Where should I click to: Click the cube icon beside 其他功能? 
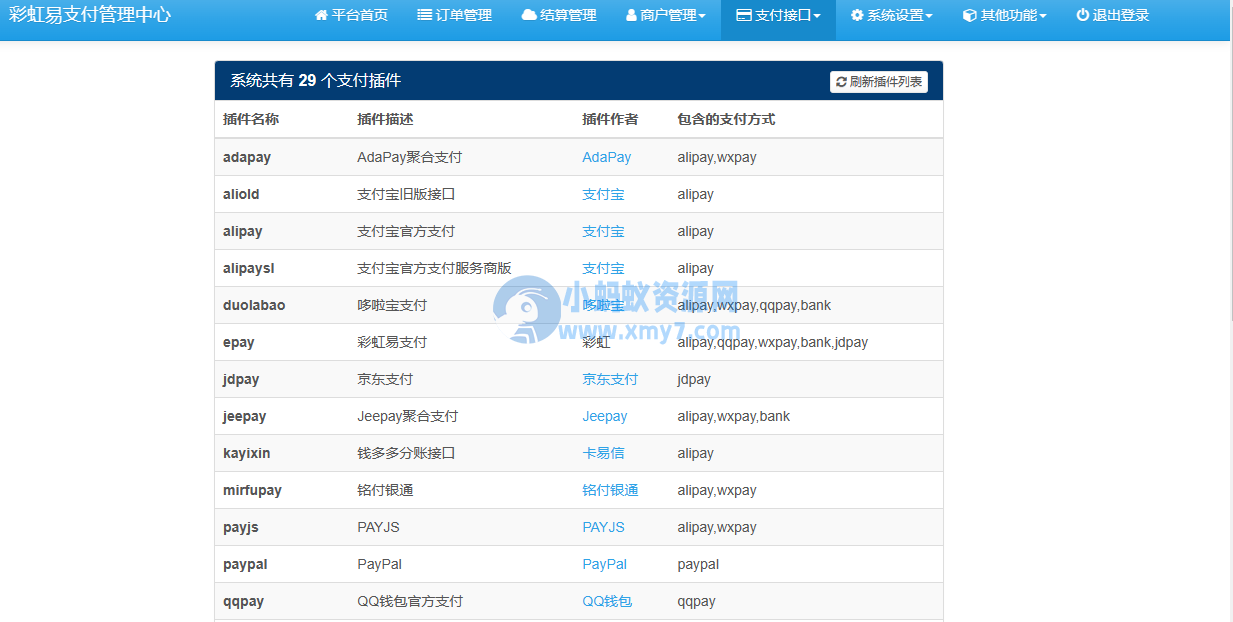969,16
